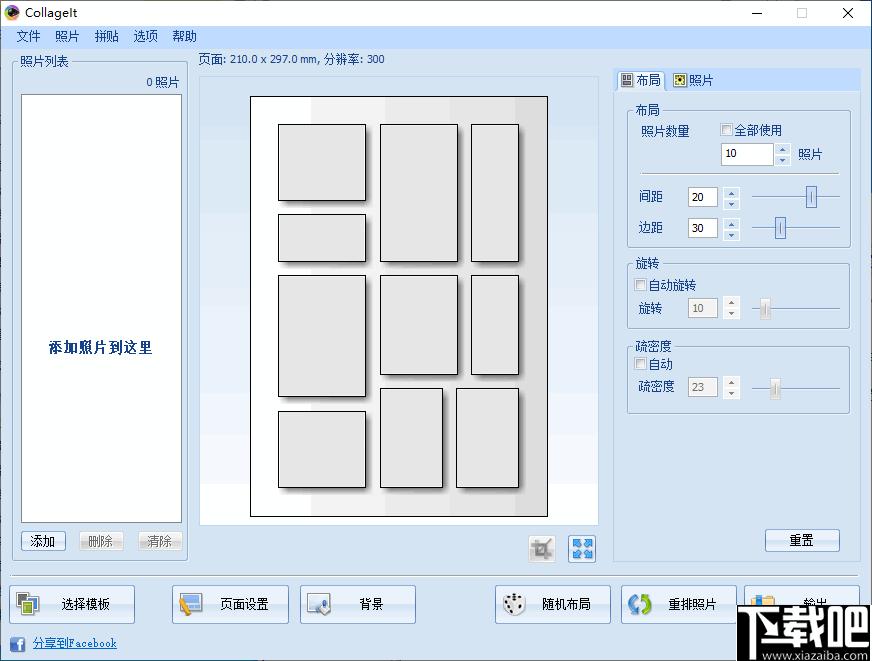Increase photo count with up arrow
This screenshot has width=872, height=661.
pyautogui.click(x=782, y=149)
